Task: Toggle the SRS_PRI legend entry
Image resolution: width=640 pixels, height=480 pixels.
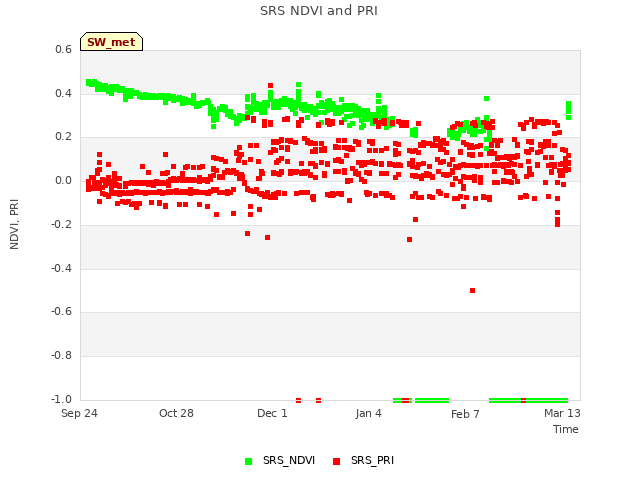Action: point(363,460)
